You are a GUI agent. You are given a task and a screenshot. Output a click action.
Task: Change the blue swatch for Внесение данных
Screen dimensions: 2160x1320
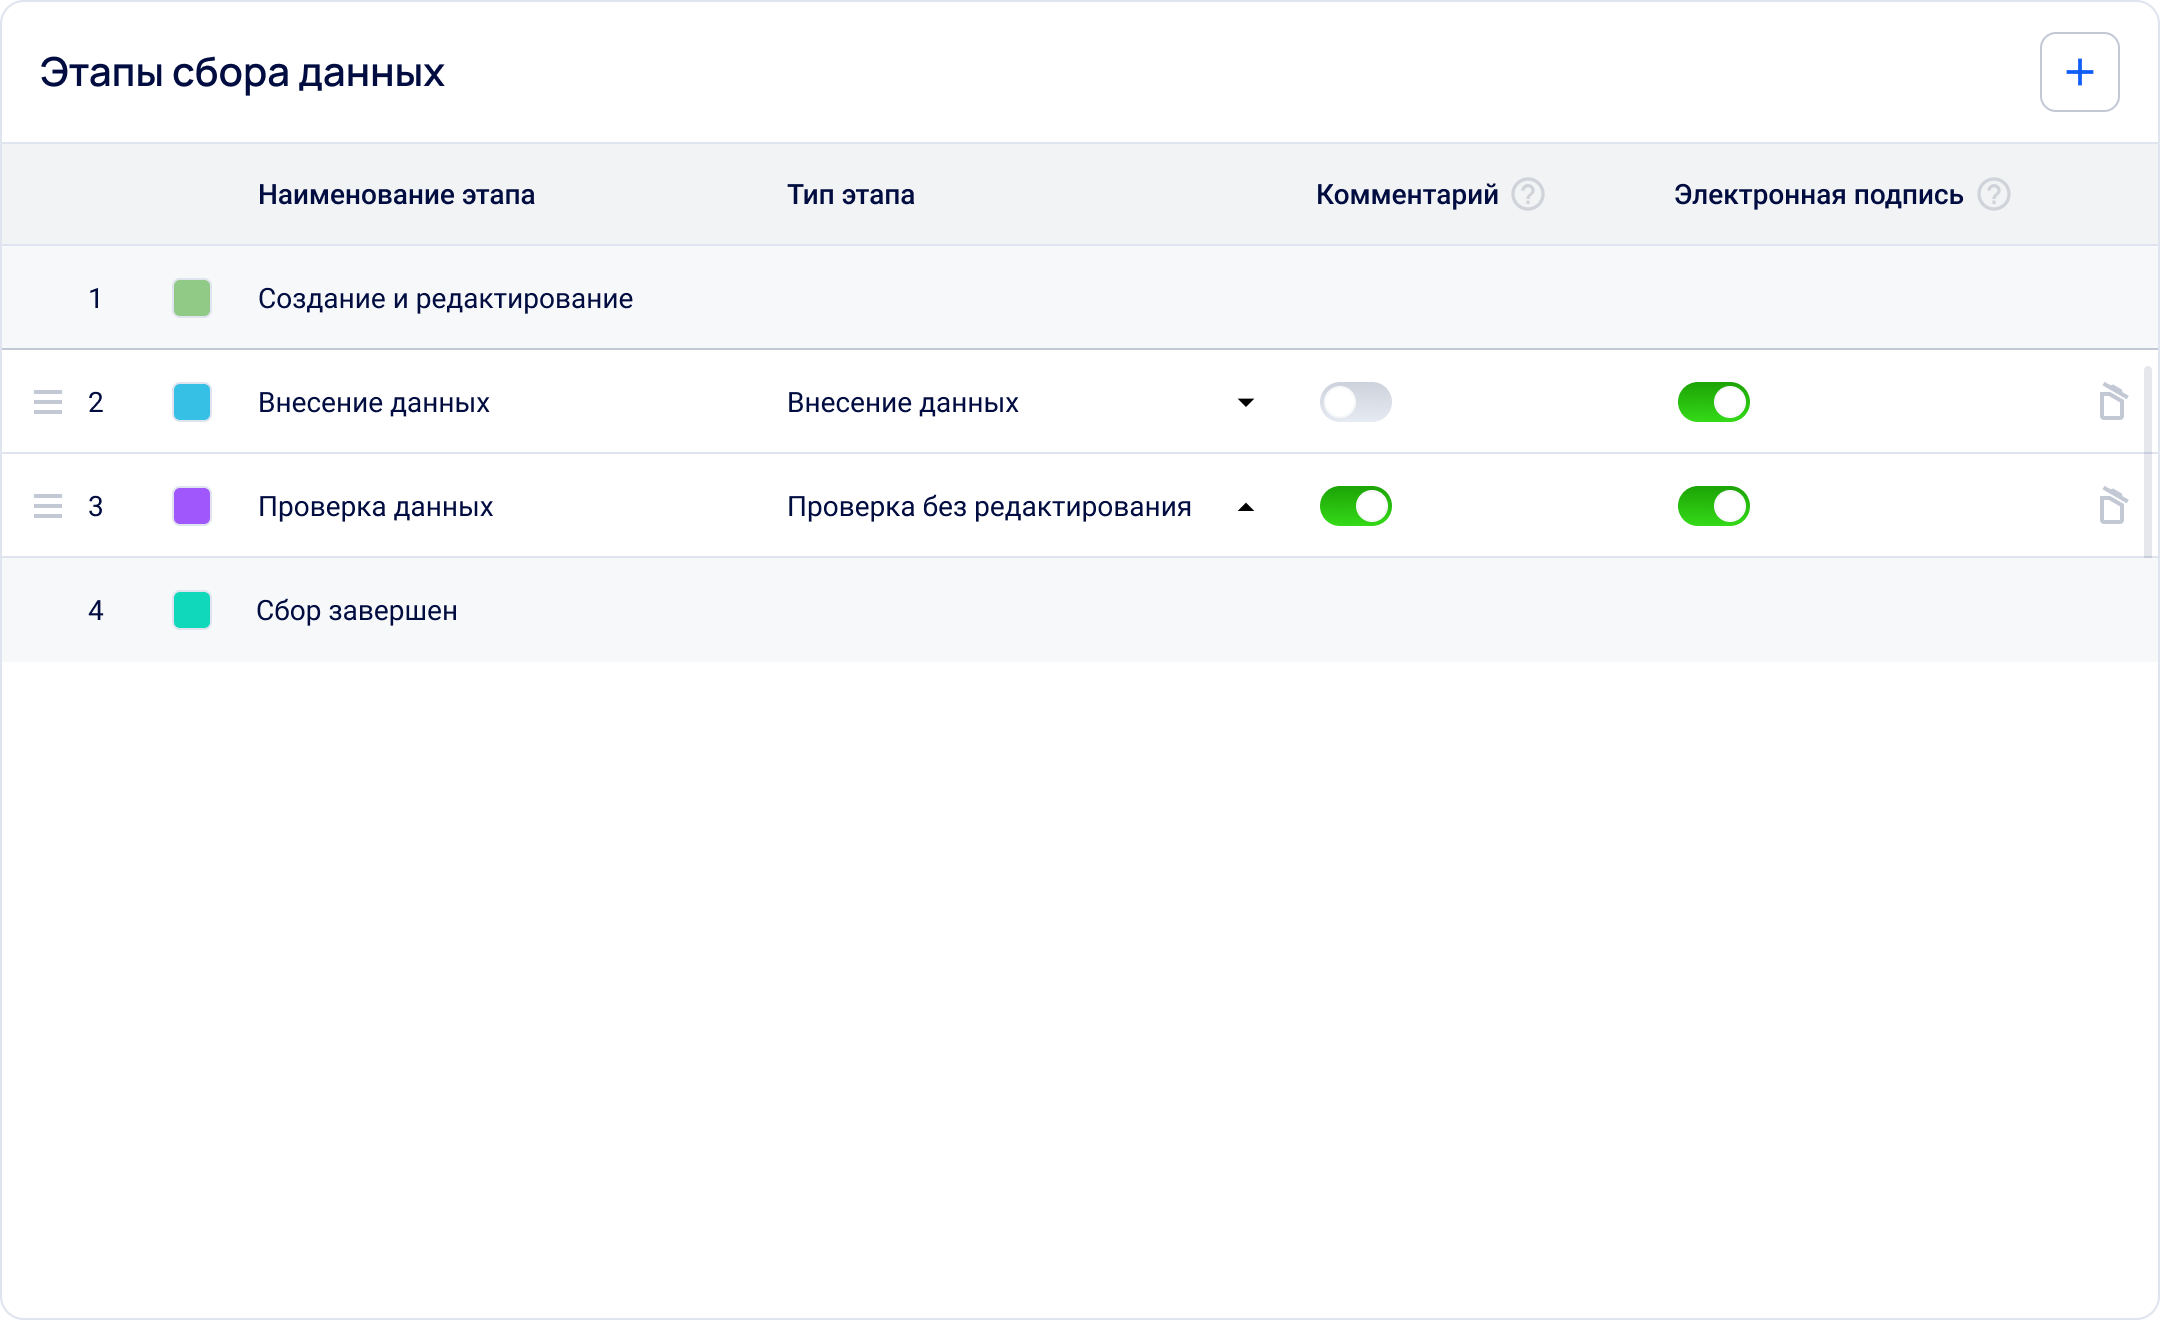(192, 402)
